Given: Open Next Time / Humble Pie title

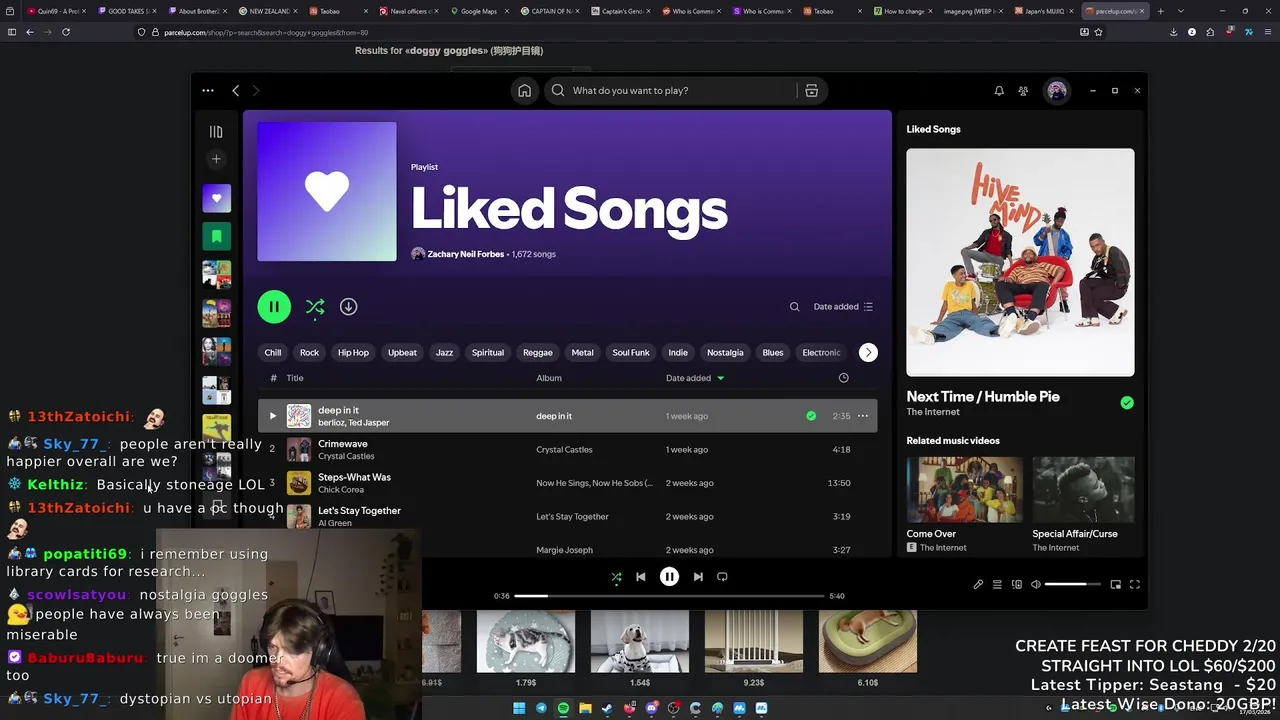Looking at the screenshot, I should tap(983, 397).
